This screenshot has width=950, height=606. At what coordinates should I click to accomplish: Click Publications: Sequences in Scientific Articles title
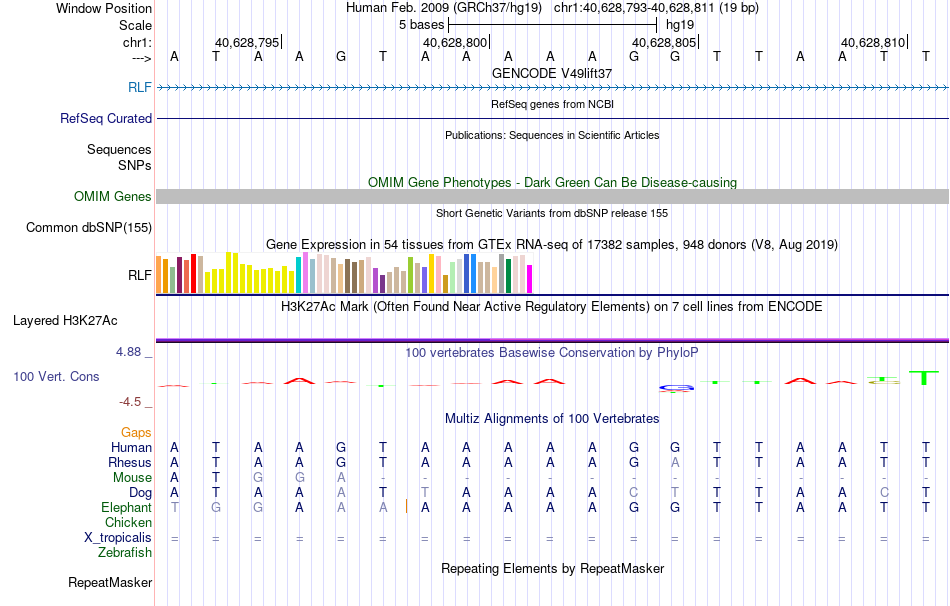552,135
